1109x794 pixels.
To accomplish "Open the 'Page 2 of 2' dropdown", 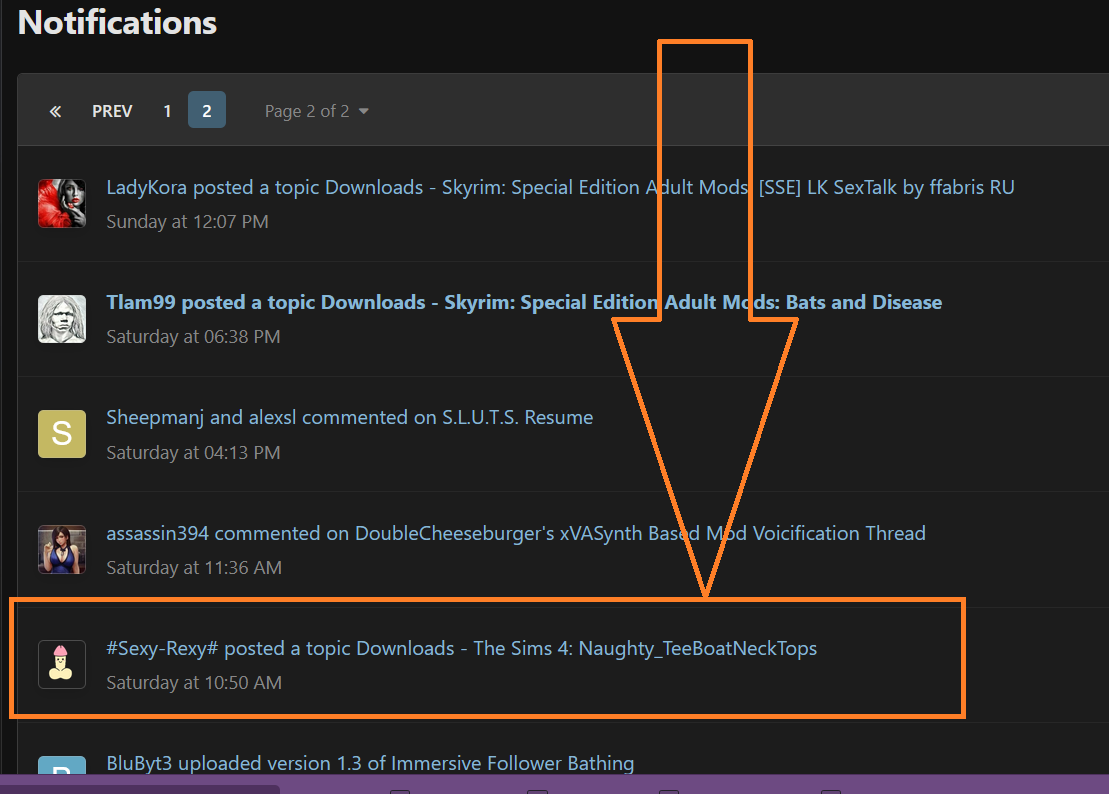I will 316,111.
